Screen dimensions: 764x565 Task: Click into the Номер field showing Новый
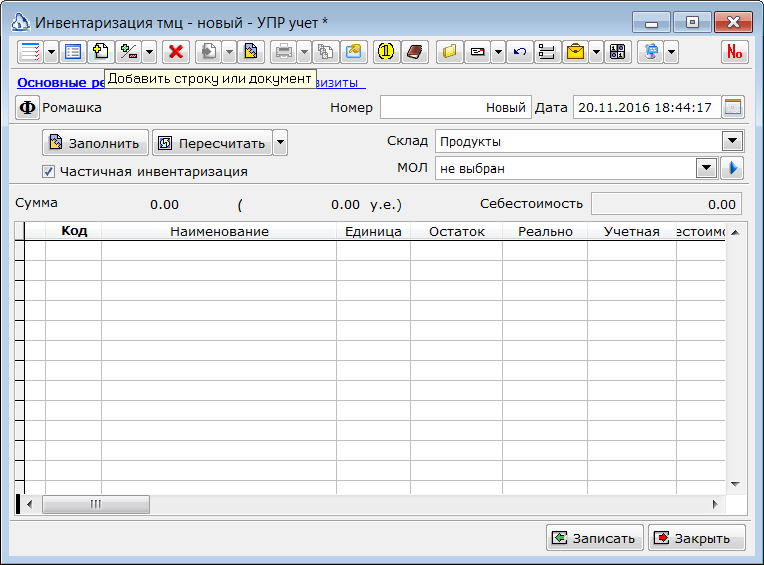point(456,107)
